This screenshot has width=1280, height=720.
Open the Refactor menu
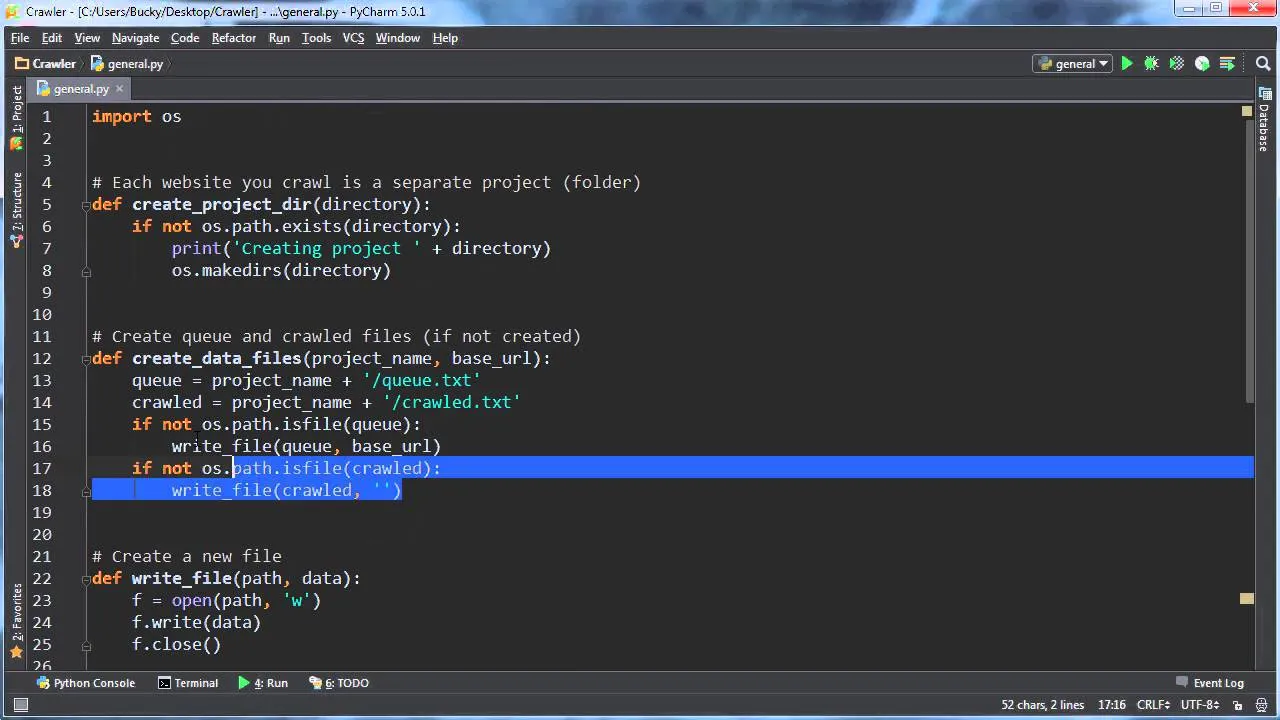233,37
